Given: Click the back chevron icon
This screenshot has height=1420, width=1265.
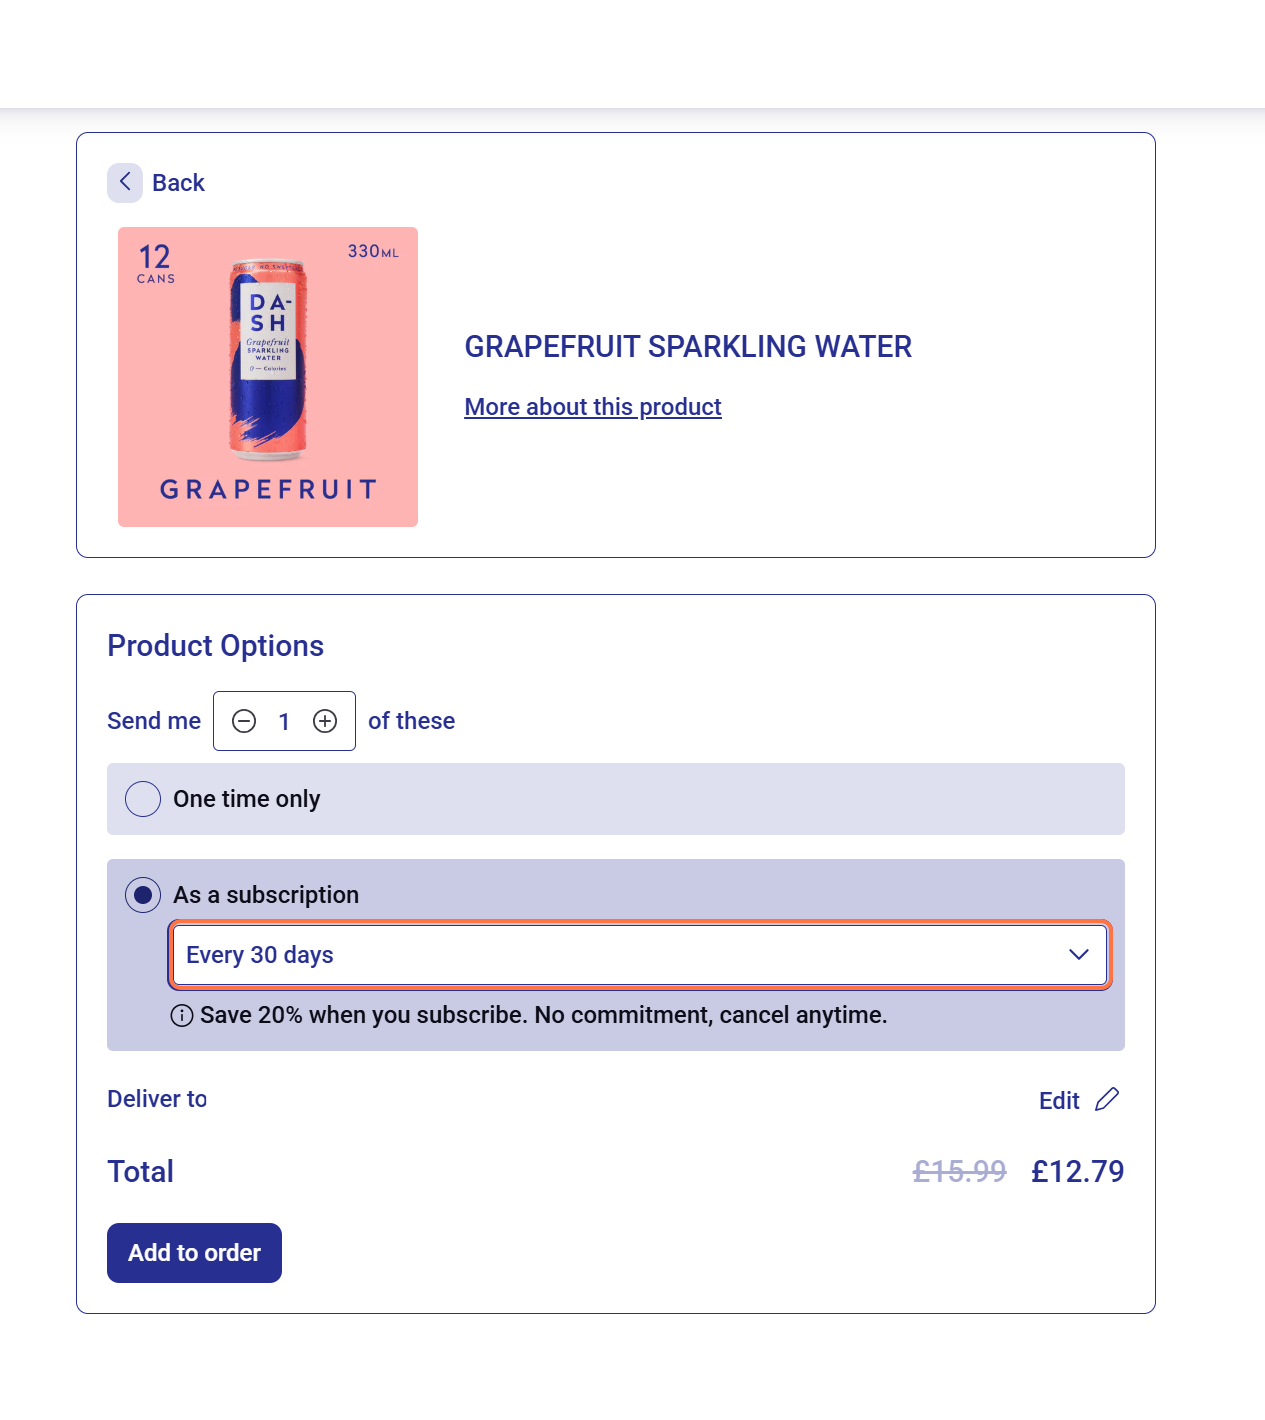Looking at the screenshot, I should [125, 182].
